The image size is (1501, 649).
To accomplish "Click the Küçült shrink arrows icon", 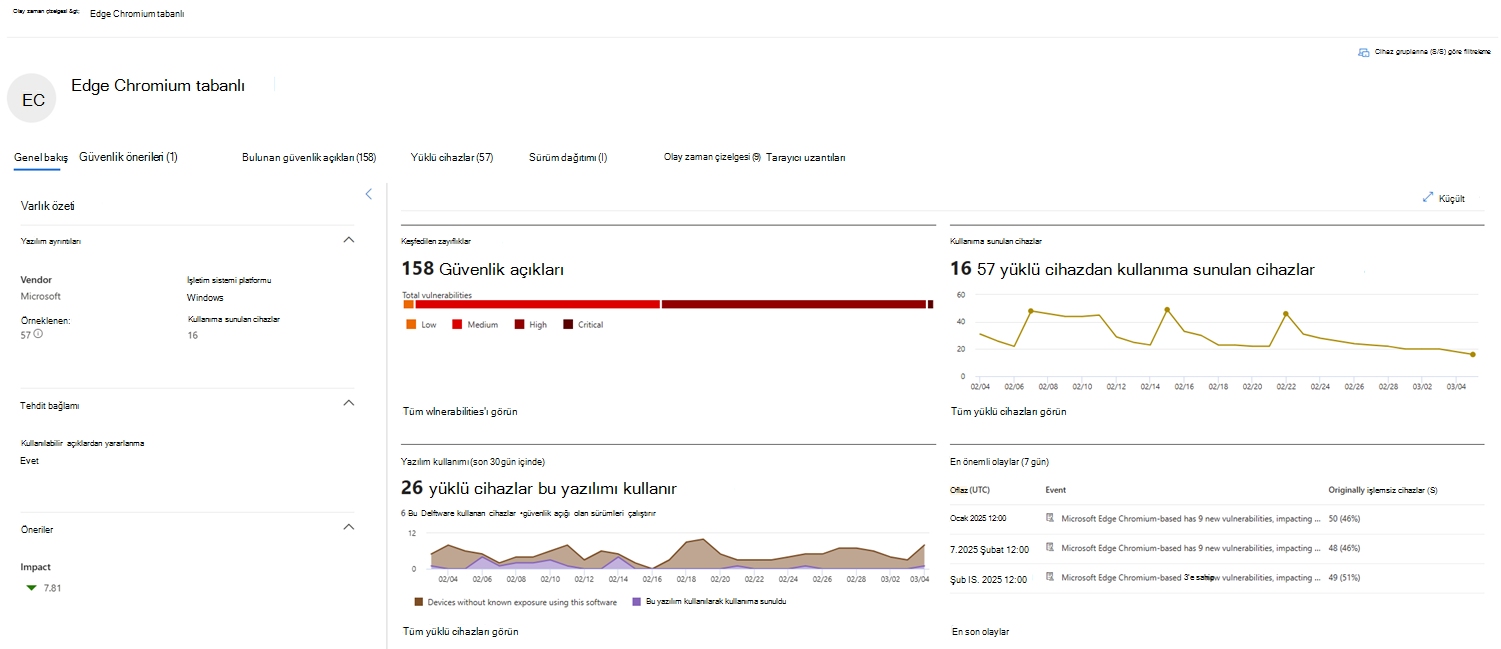I will point(1428,198).
